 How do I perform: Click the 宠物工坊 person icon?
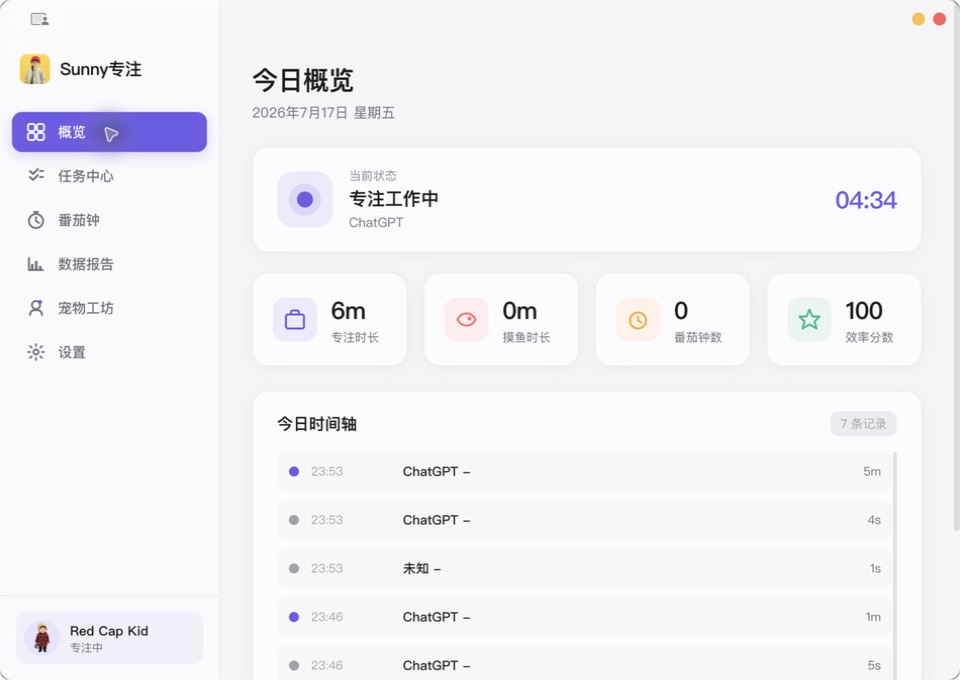pos(36,308)
